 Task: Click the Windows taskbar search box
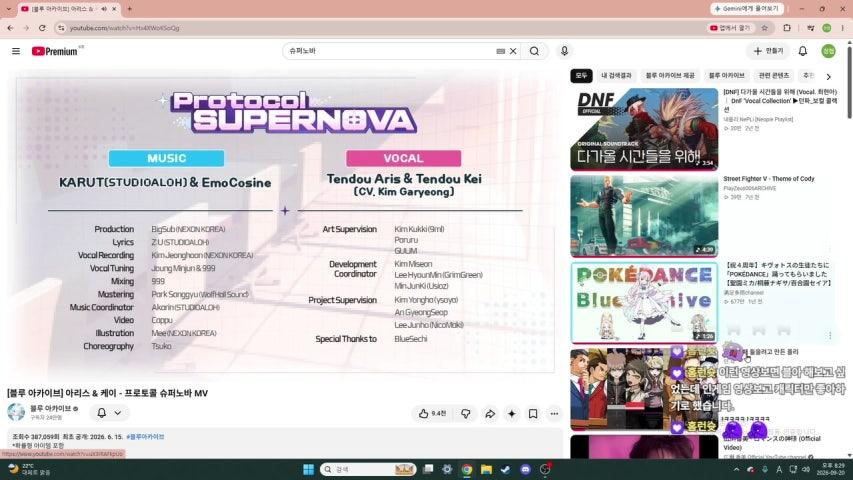pos(368,469)
